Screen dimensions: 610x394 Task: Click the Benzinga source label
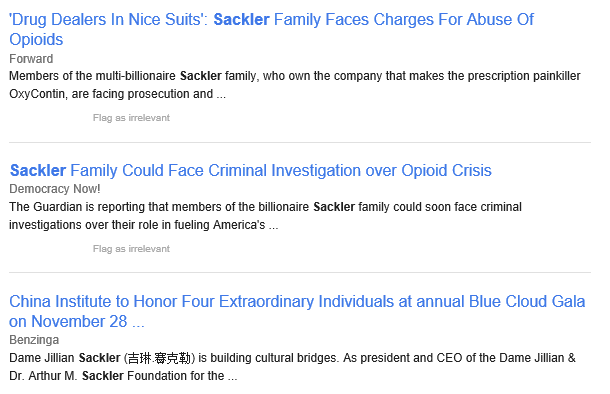[34, 340]
